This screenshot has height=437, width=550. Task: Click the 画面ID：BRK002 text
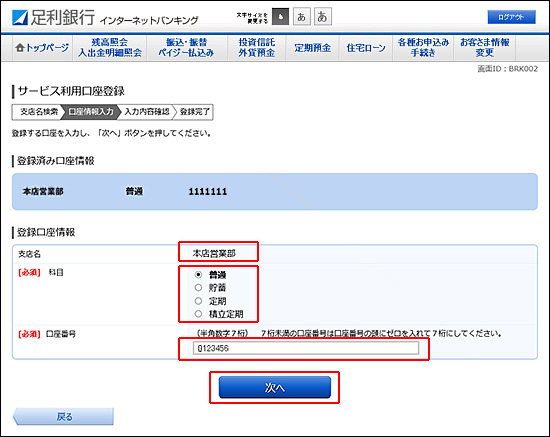click(508, 69)
